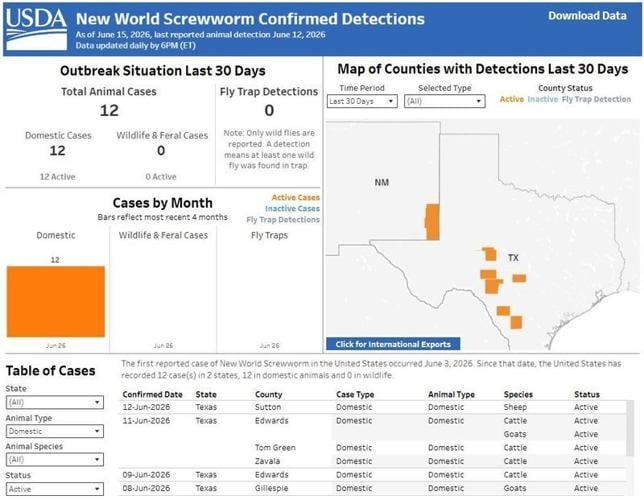Open the Animal Type filter dropdown
This screenshot has width=644, height=500.
(55, 431)
